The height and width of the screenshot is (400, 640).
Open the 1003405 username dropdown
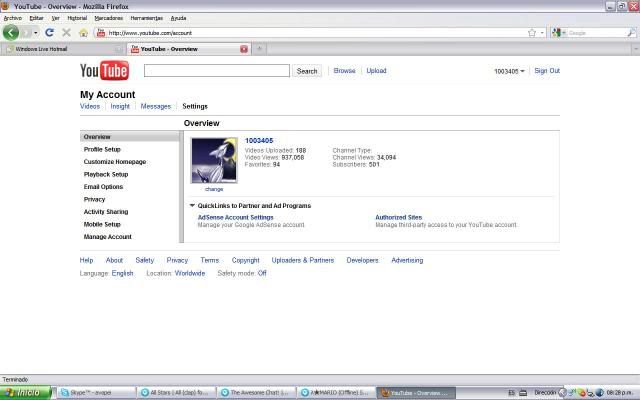(509, 71)
